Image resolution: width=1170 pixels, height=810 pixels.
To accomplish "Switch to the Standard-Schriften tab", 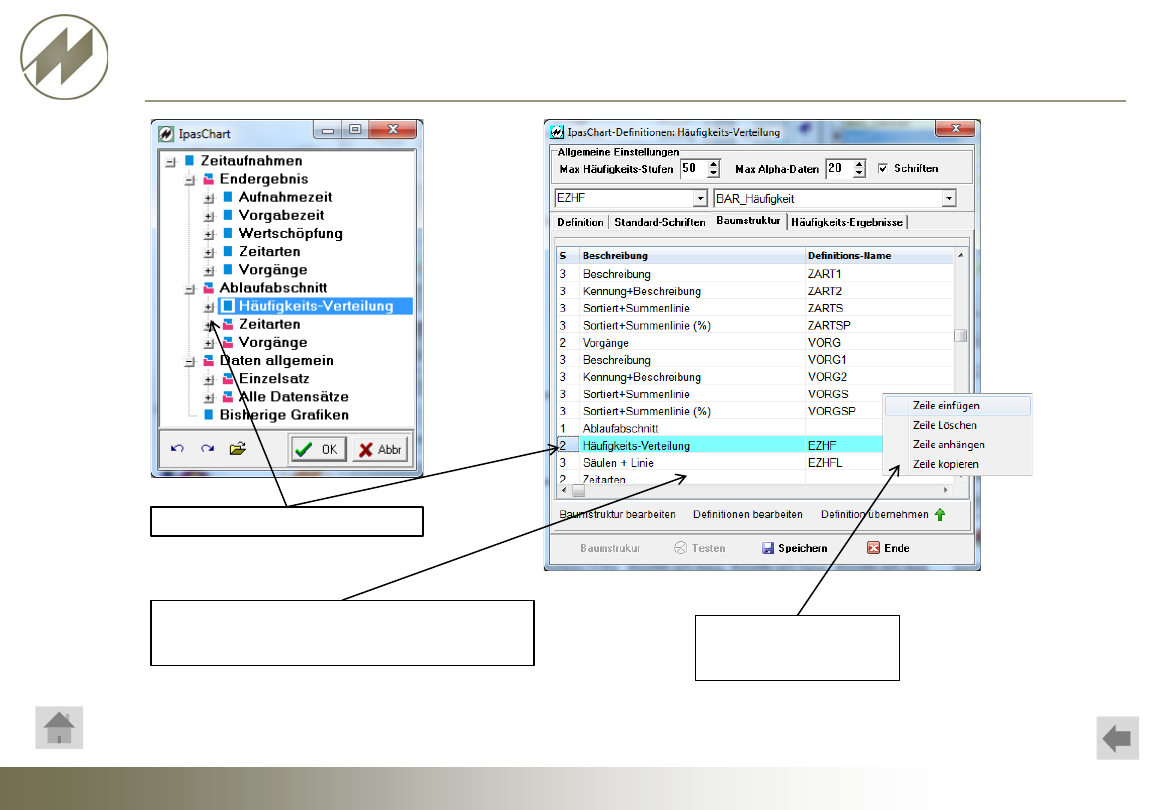I will coord(660,222).
